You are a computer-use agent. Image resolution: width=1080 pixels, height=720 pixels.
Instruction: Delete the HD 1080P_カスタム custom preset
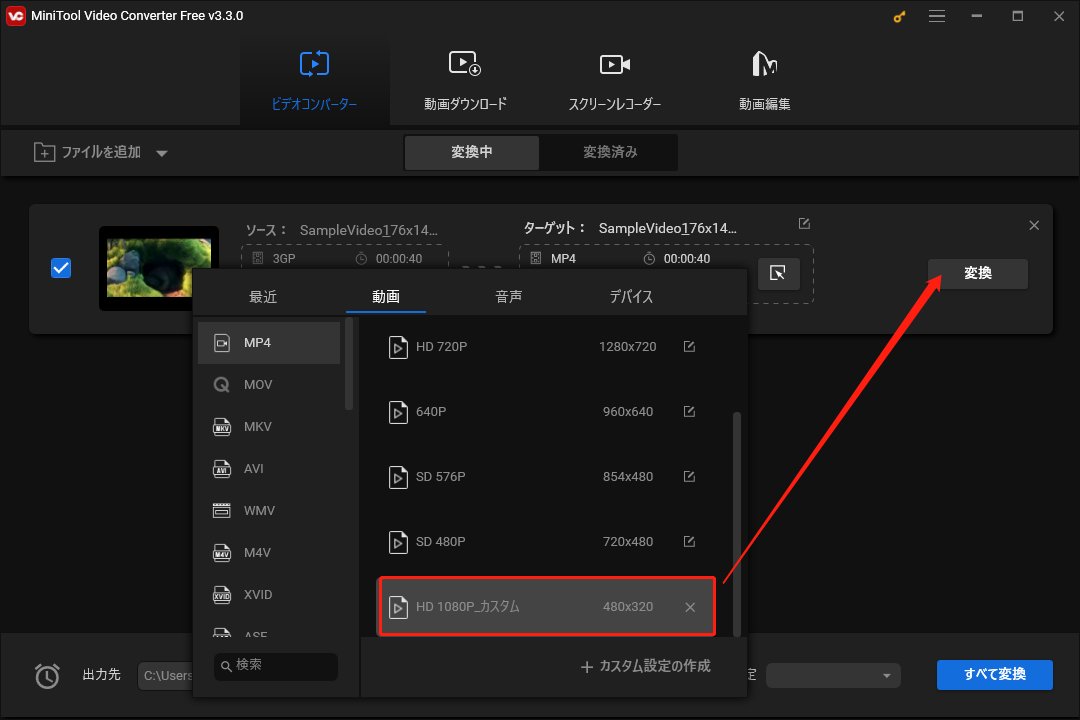[x=690, y=607]
